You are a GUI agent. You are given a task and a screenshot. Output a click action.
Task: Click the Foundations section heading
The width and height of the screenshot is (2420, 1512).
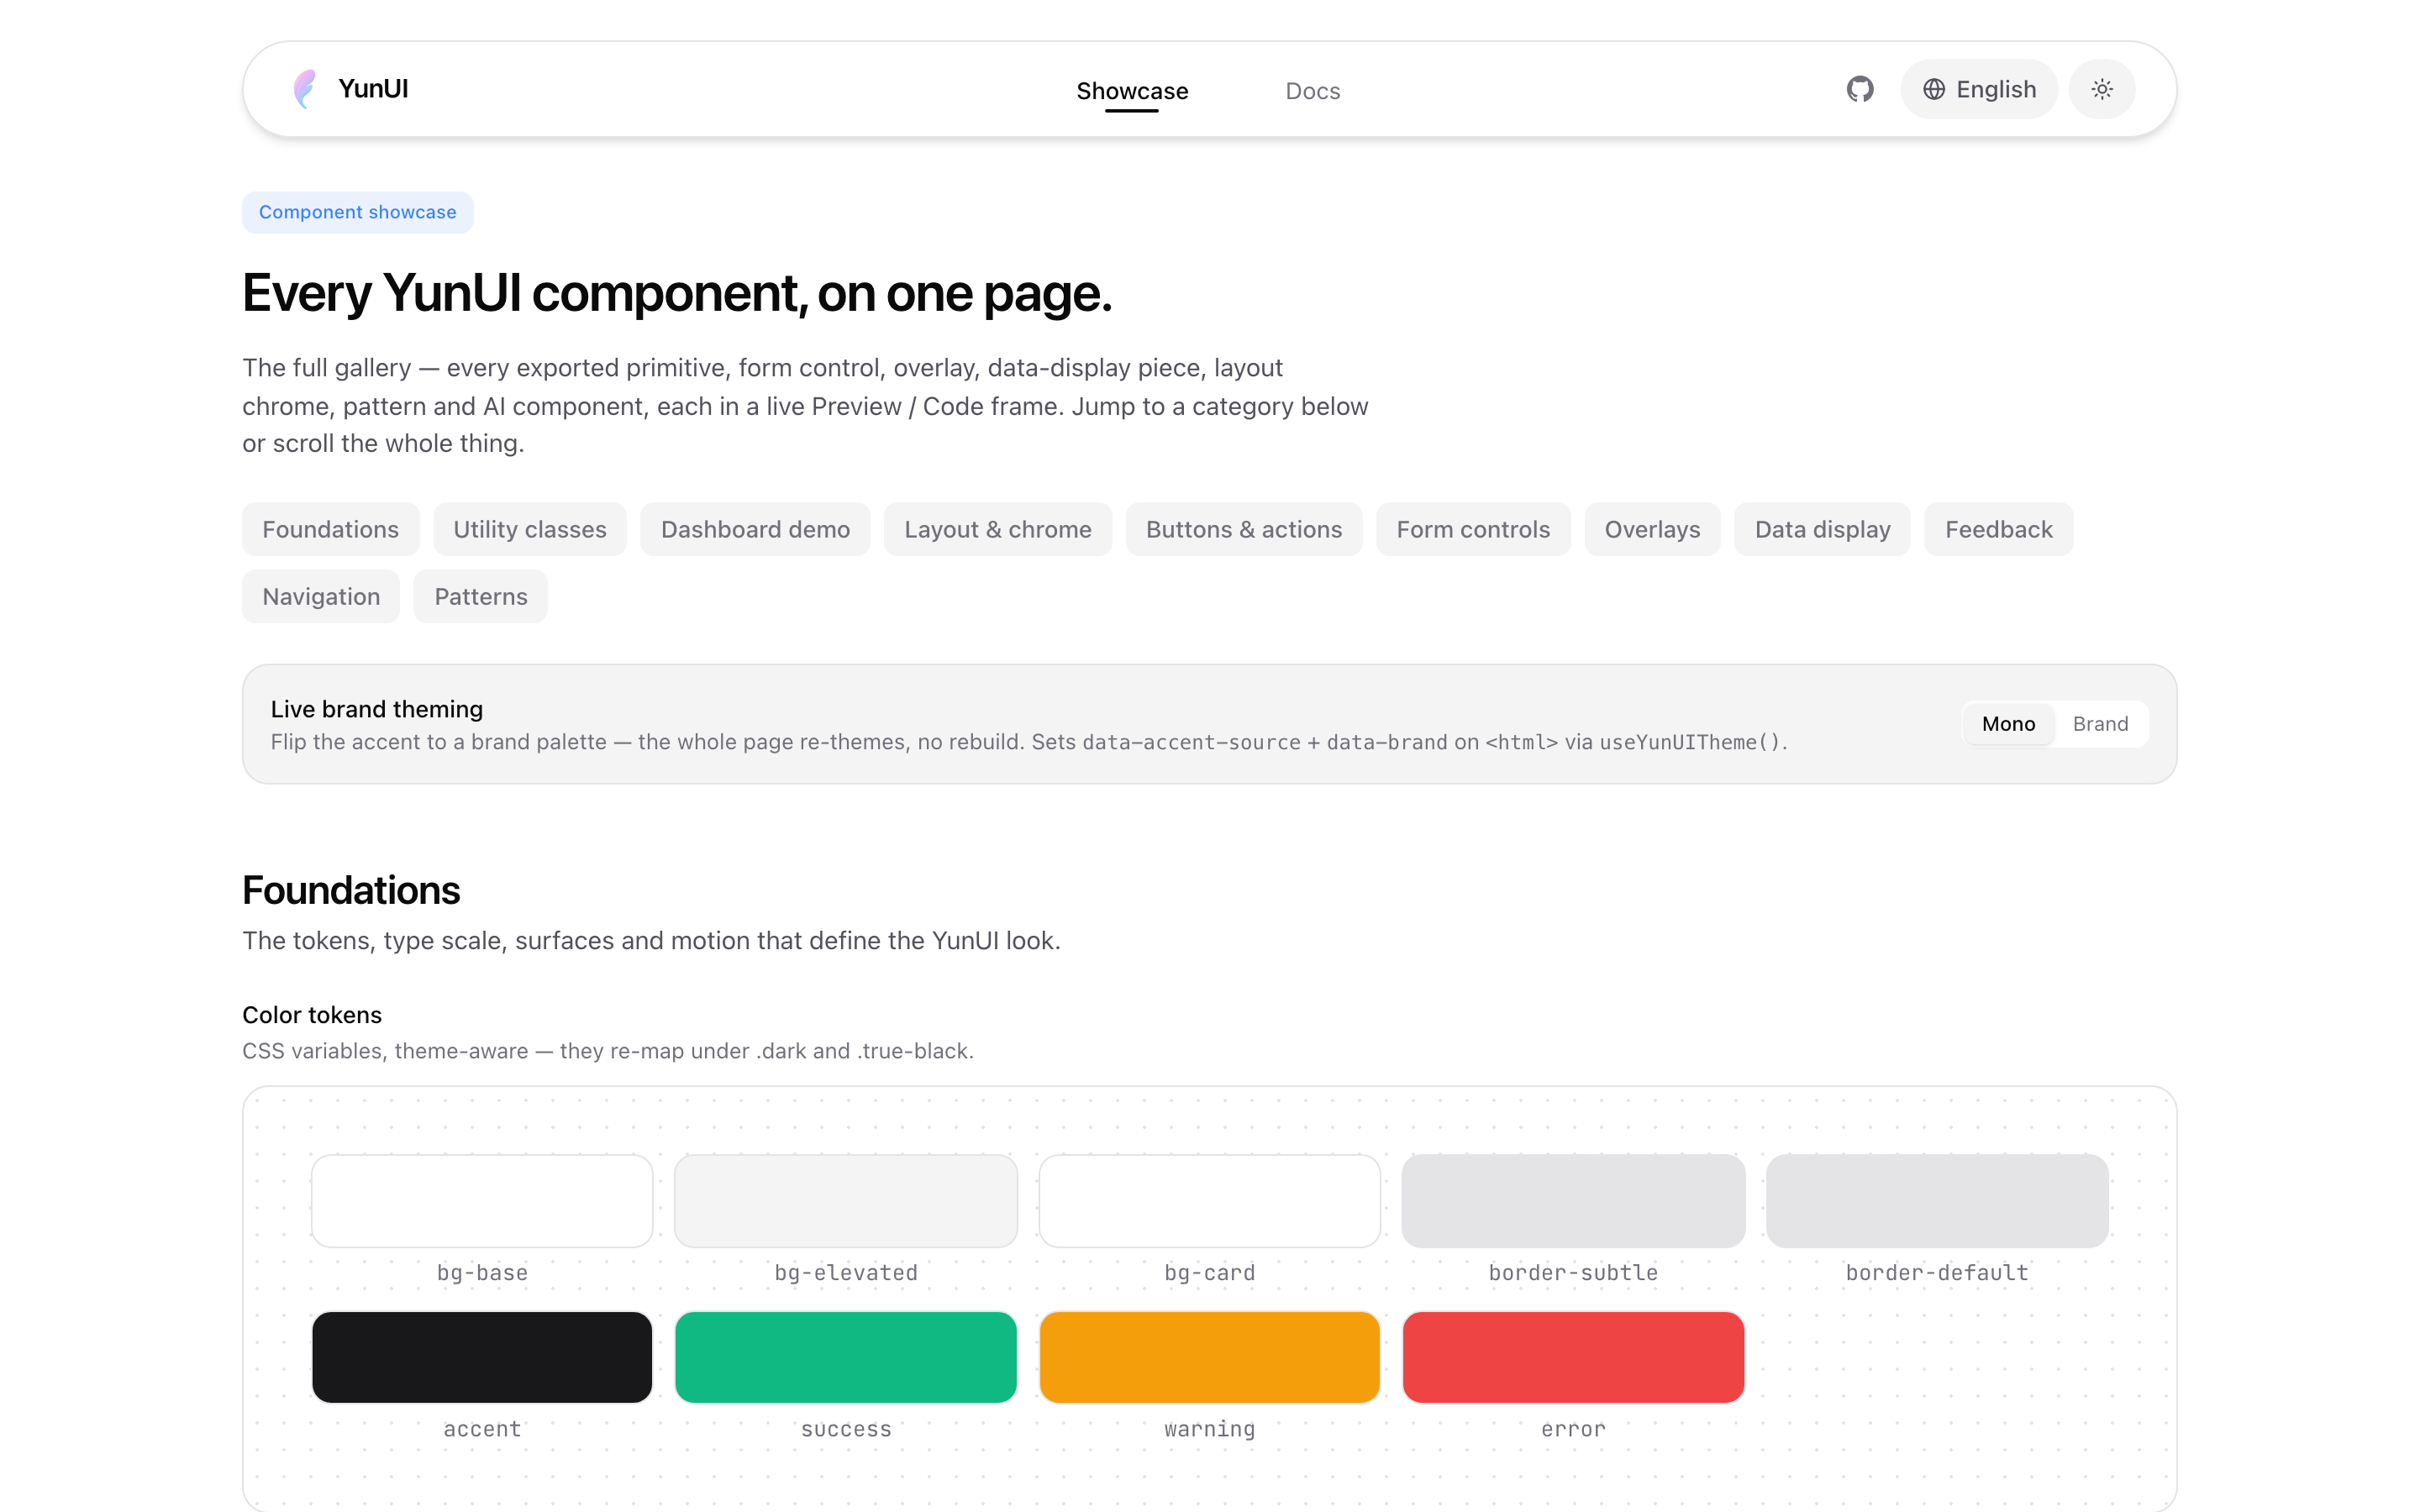pos(351,890)
